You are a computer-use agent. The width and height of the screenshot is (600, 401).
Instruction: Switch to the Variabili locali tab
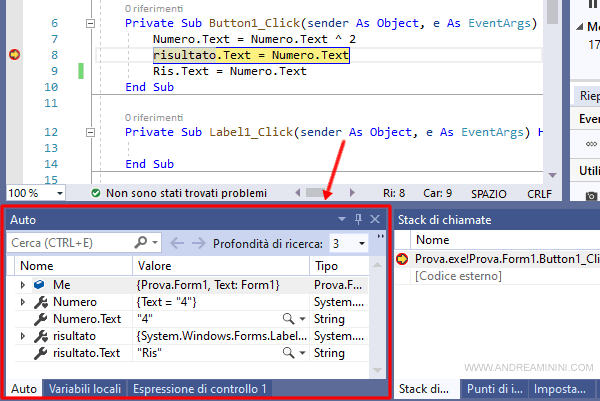[x=85, y=389]
